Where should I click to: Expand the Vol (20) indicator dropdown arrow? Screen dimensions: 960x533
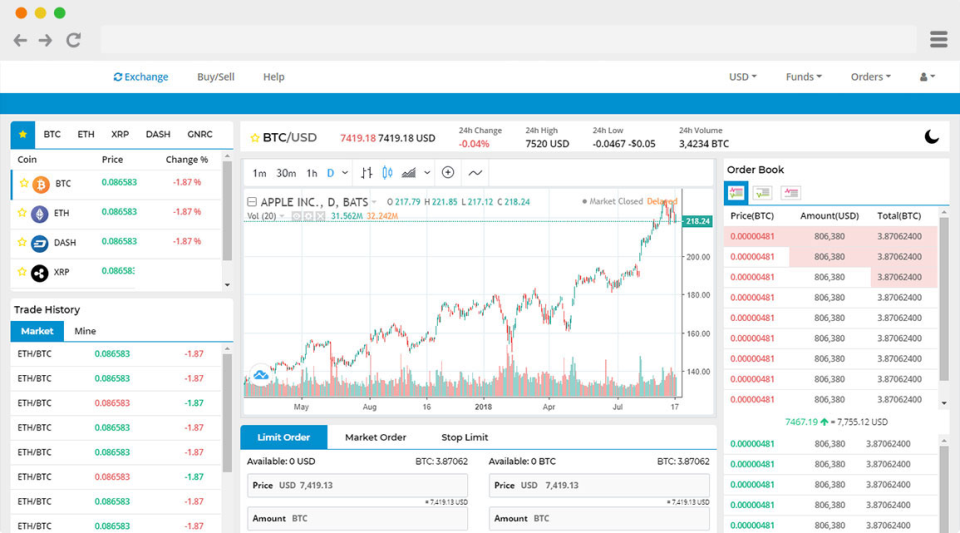pos(282,216)
